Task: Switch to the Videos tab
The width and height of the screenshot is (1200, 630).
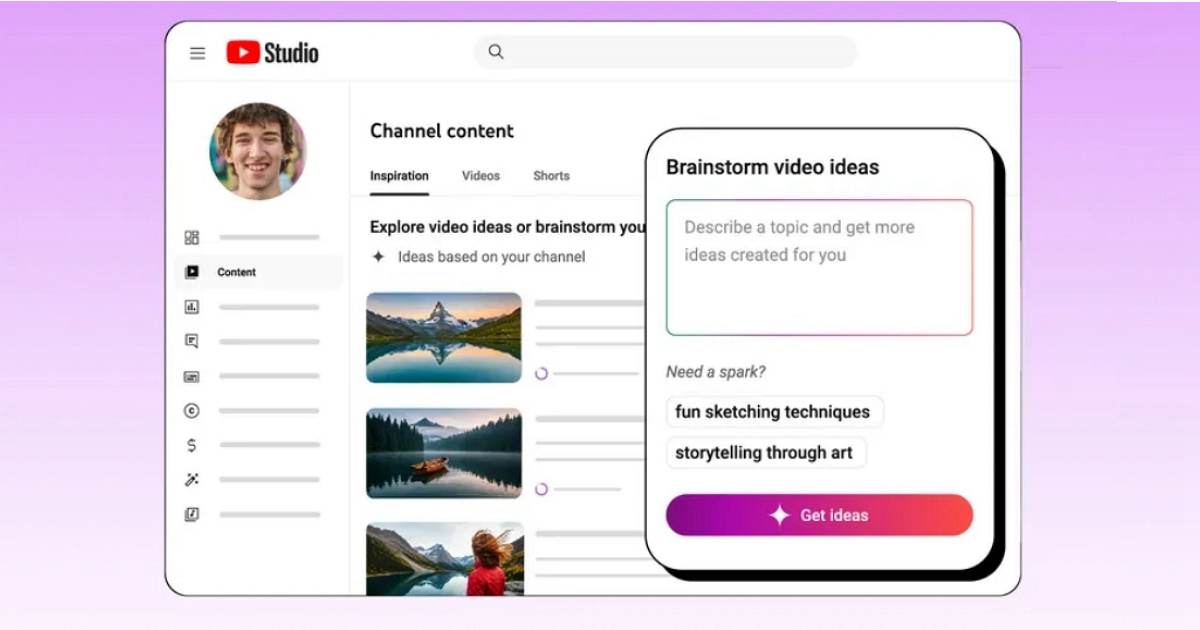Action: point(480,176)
